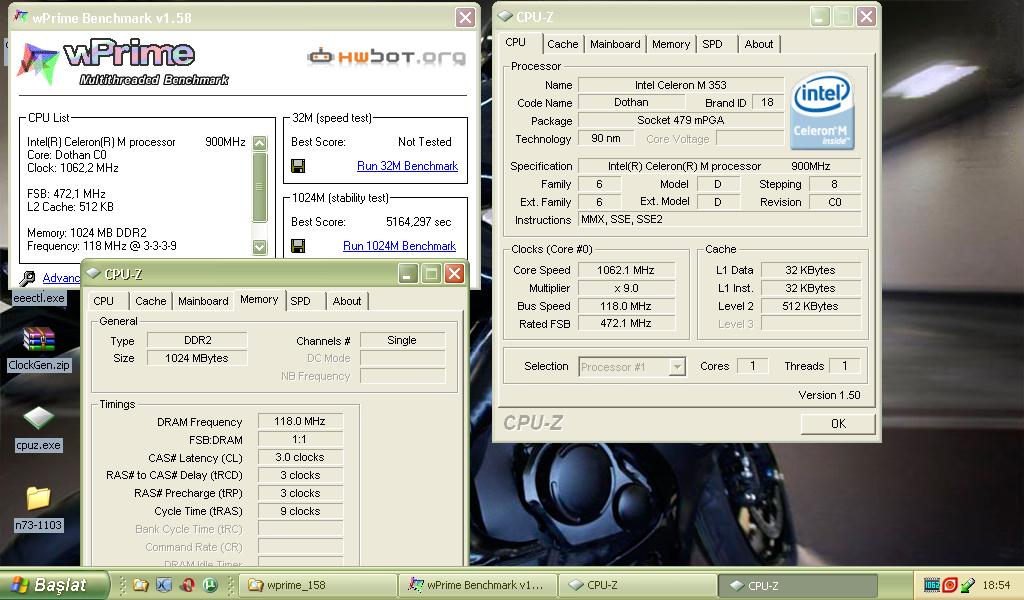
Task: Click the CPU List scrollbar thumb
Action: (x=260, y=187)
